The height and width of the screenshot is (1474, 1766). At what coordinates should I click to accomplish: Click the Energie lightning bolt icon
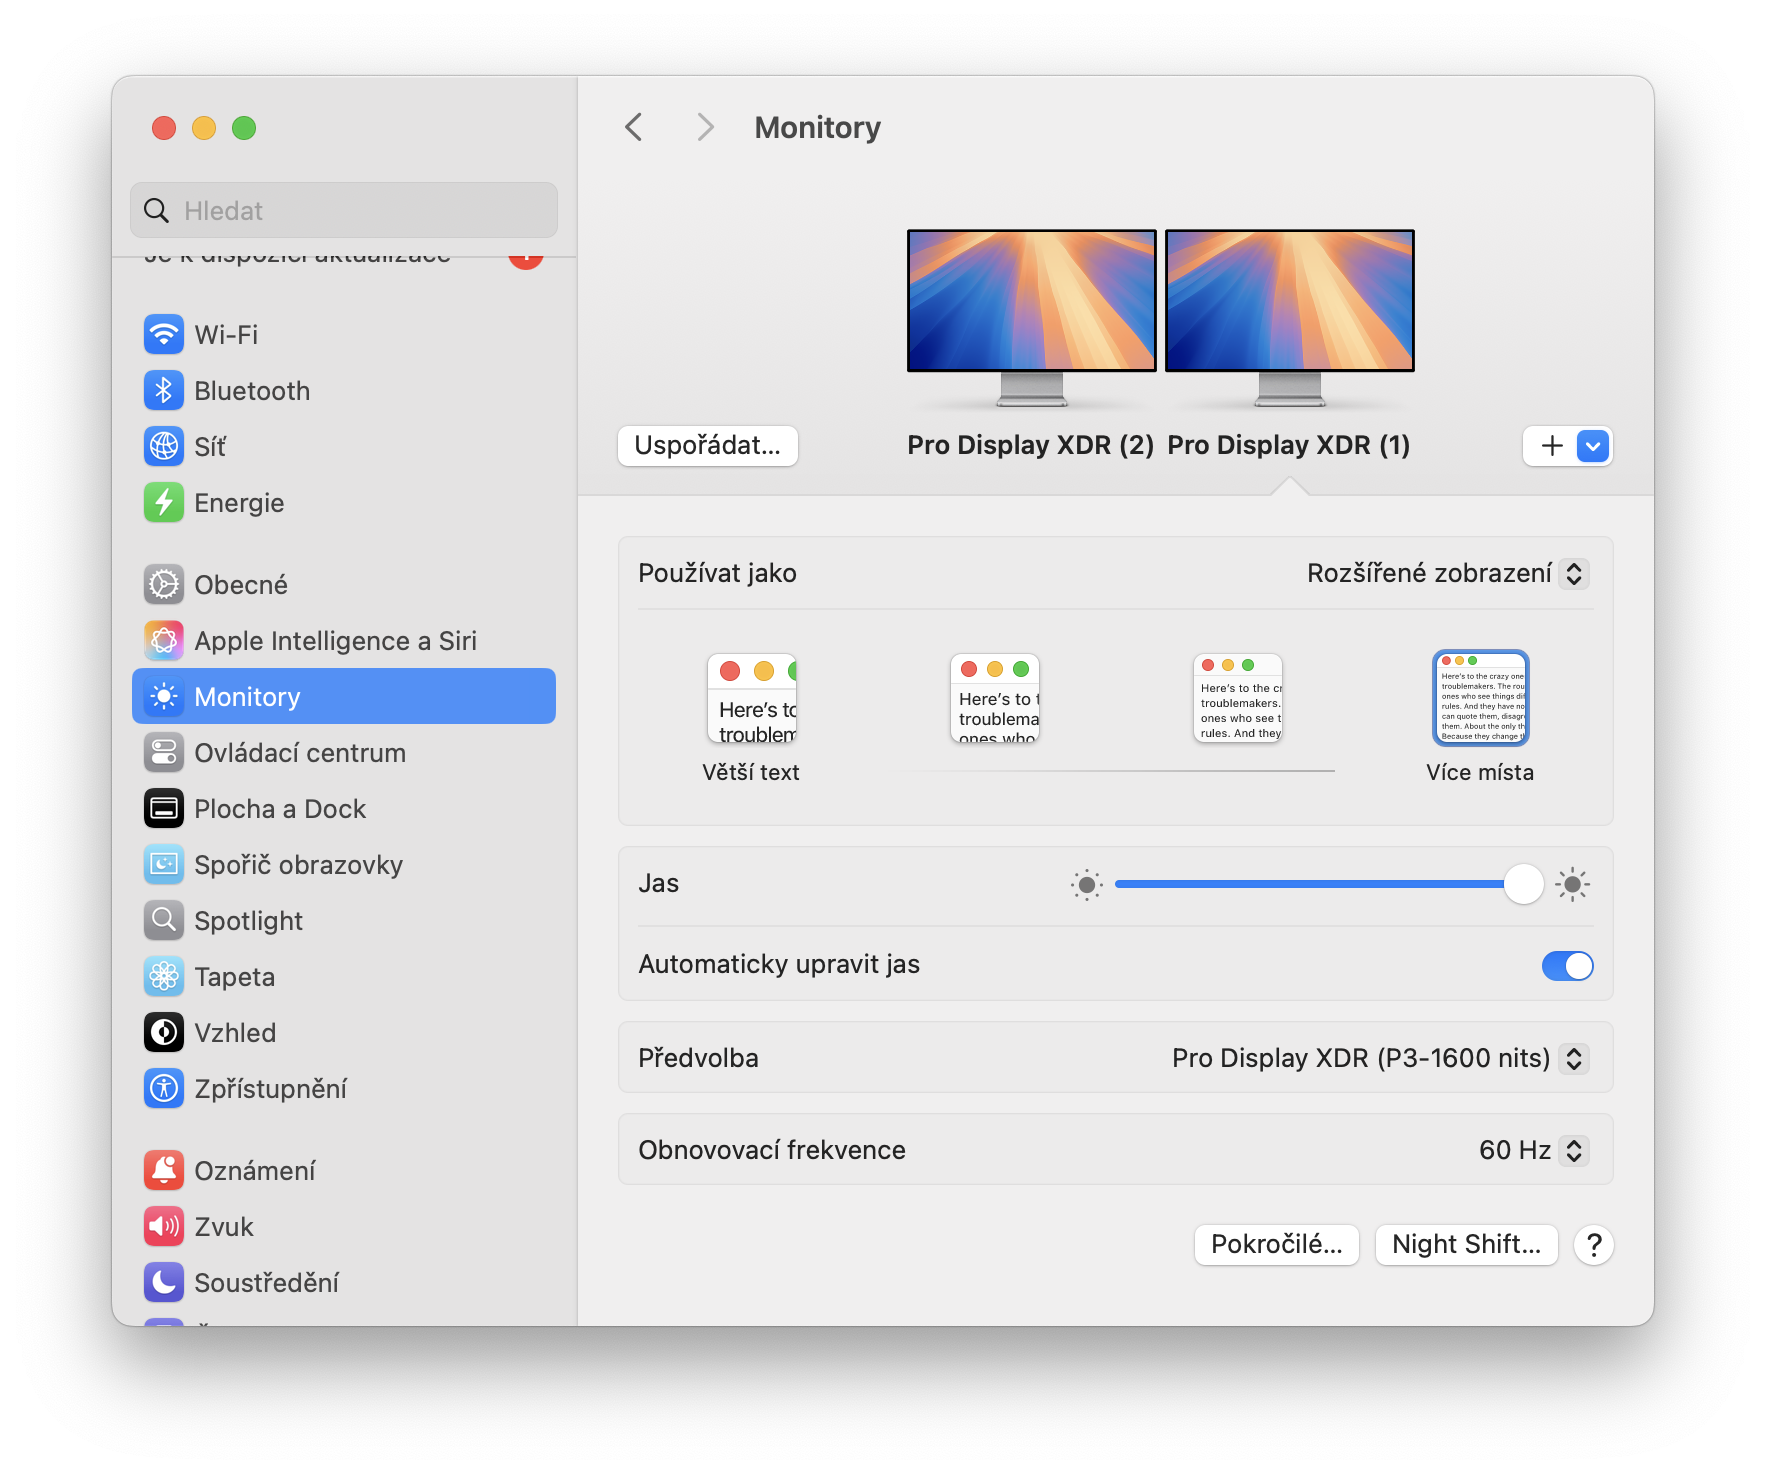164,503
